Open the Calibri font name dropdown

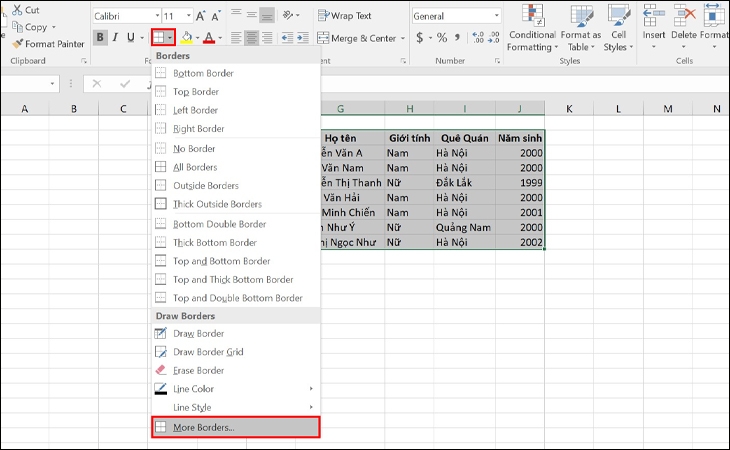coord(157,16)
